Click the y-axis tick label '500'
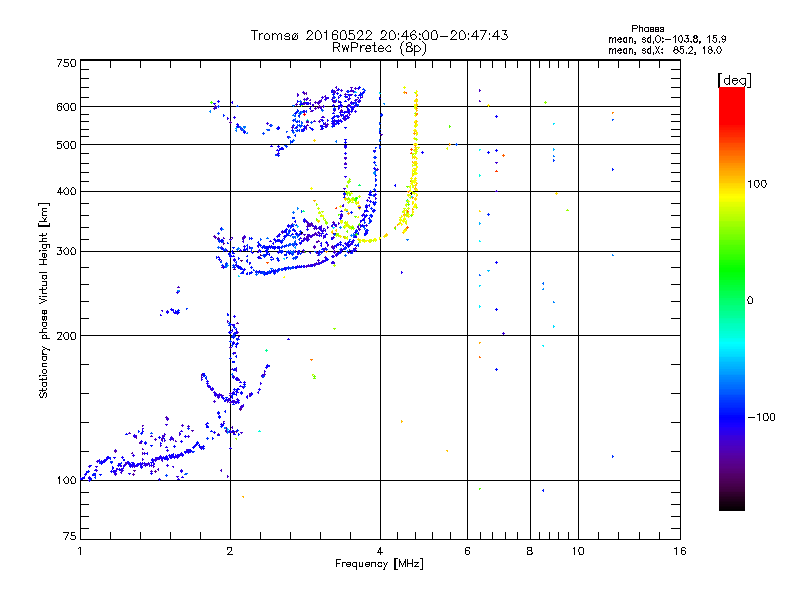The width and height of the screenshot is (800, 600). [66, 145]
